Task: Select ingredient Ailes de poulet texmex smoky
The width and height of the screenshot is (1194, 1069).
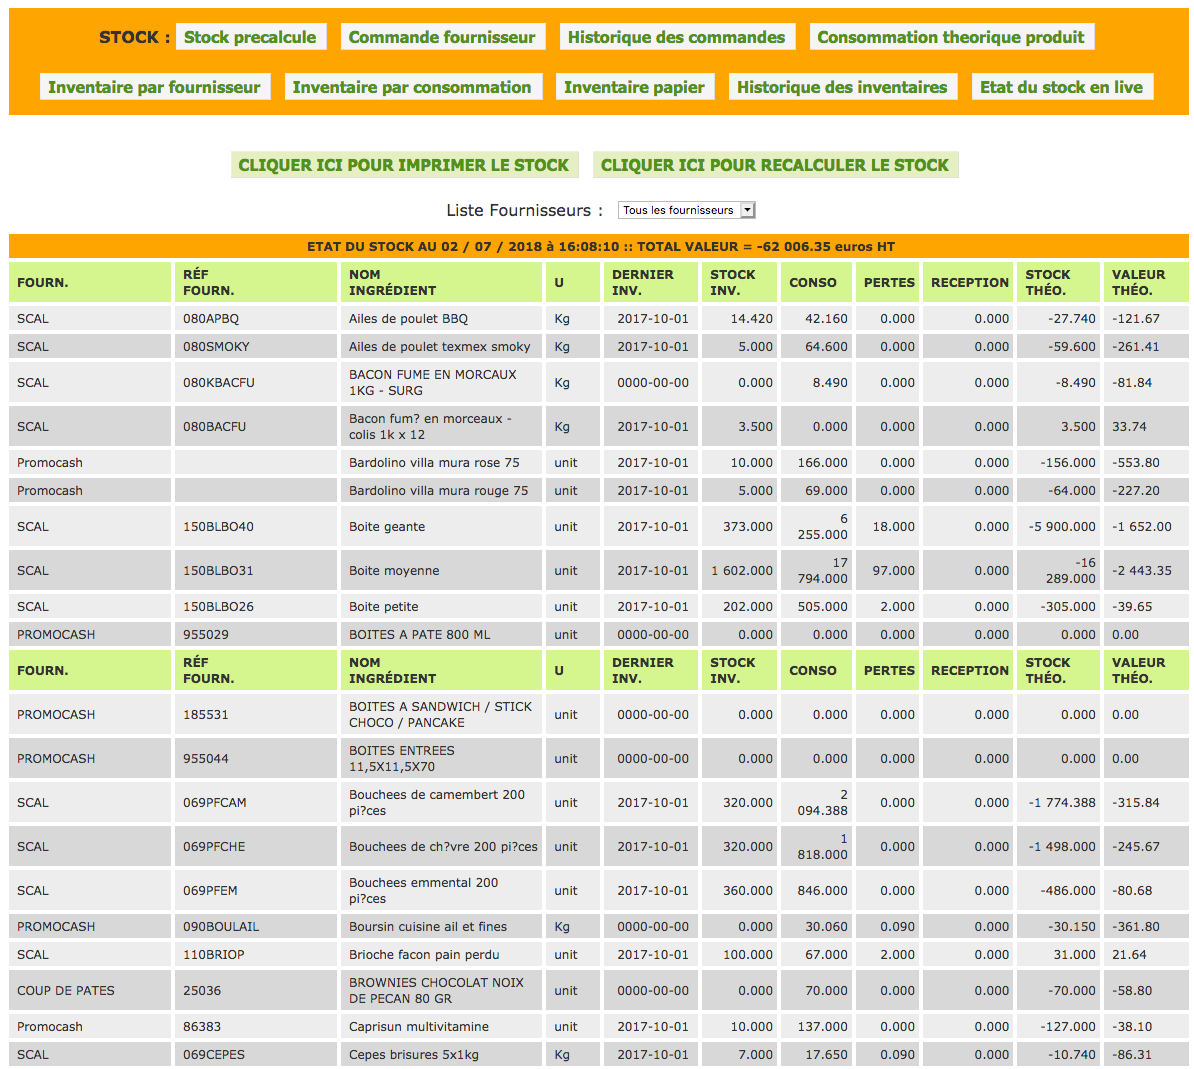Action: pyautogui.click(x=439, y=347)
